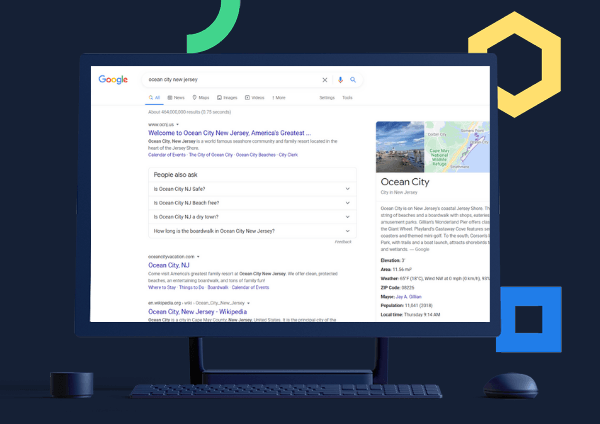Open the Ocean City beach photo thumbnail
The height and width of the screenshot is (424, 600).
pyautogui.click(x=400, y=147)
